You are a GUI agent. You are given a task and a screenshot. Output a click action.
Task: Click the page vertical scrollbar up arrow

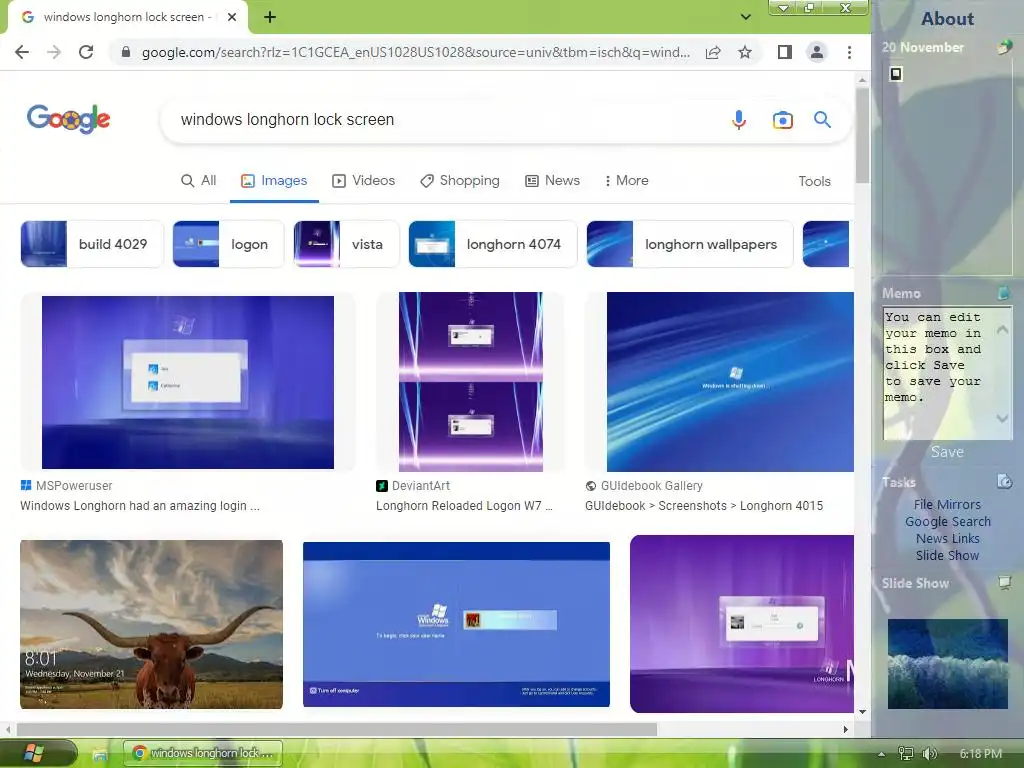[x=862, y=80]
